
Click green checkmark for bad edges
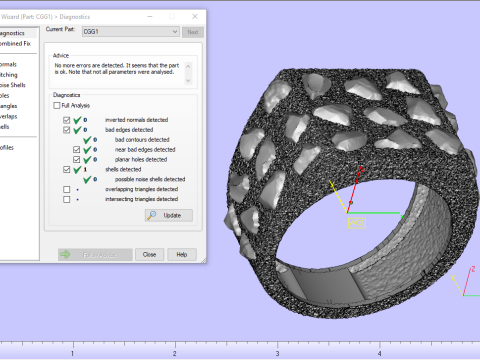point(77,130)
